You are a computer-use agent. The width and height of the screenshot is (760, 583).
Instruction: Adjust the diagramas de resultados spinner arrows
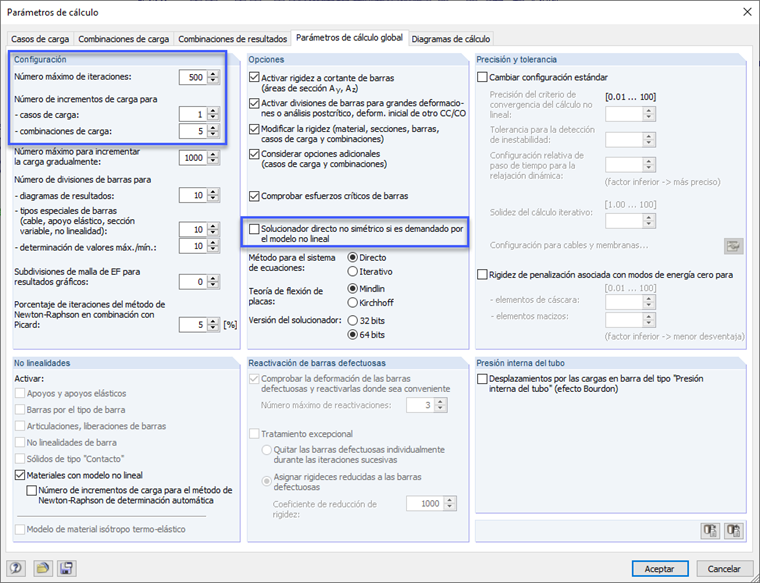[213, 195]
